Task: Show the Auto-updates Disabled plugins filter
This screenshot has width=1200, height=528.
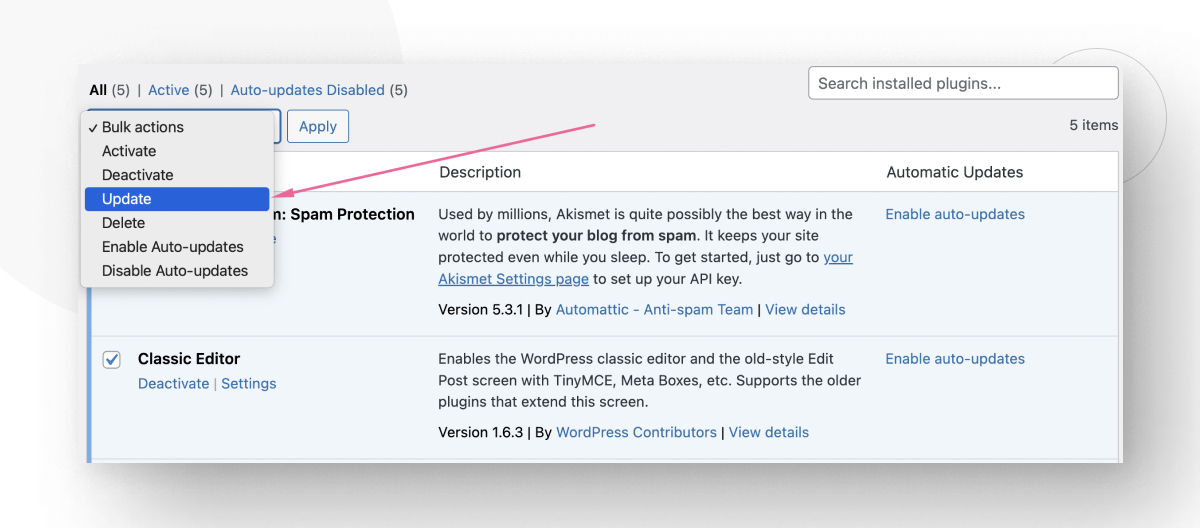Action: point(307,90)
